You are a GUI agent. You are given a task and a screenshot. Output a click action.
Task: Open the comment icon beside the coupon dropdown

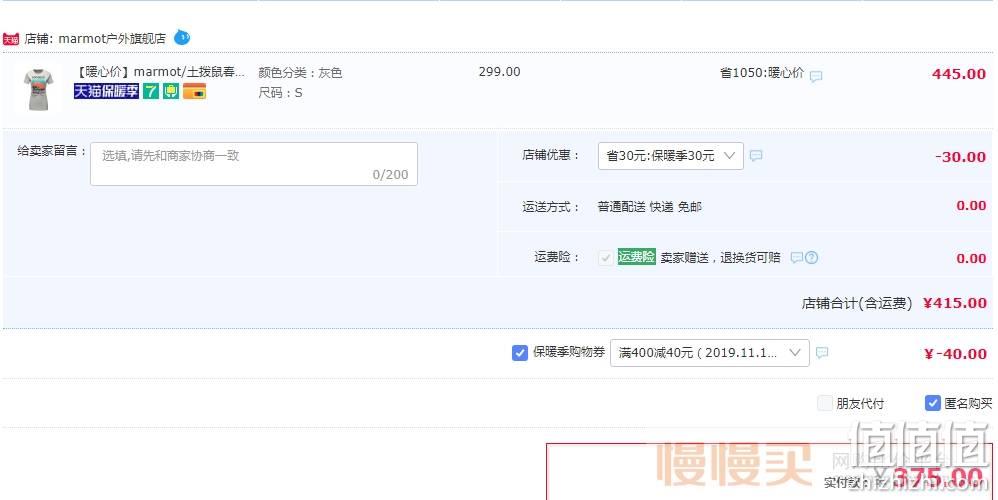[x=822, y=352]
